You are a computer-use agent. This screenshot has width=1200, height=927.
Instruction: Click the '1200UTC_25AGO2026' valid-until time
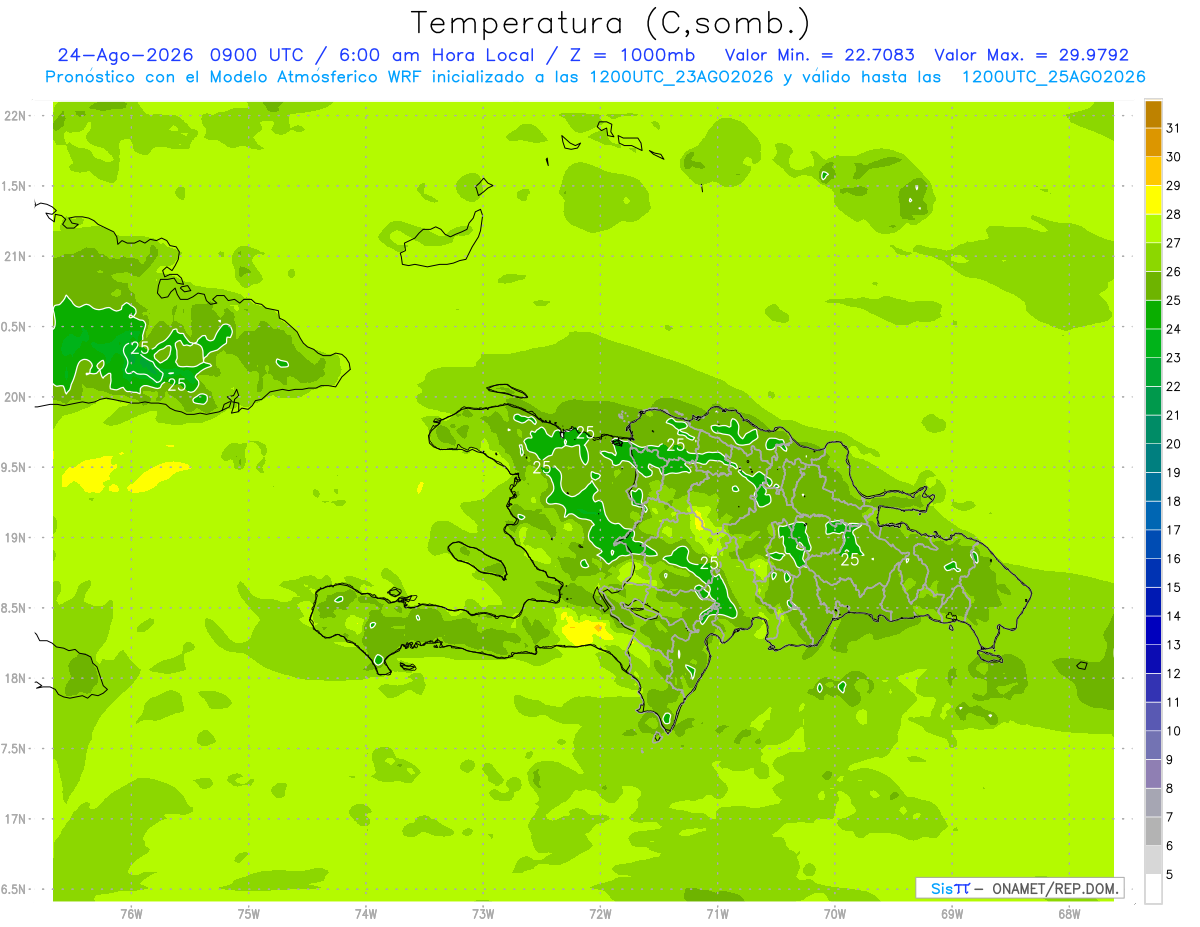(x=1053, y=77)
